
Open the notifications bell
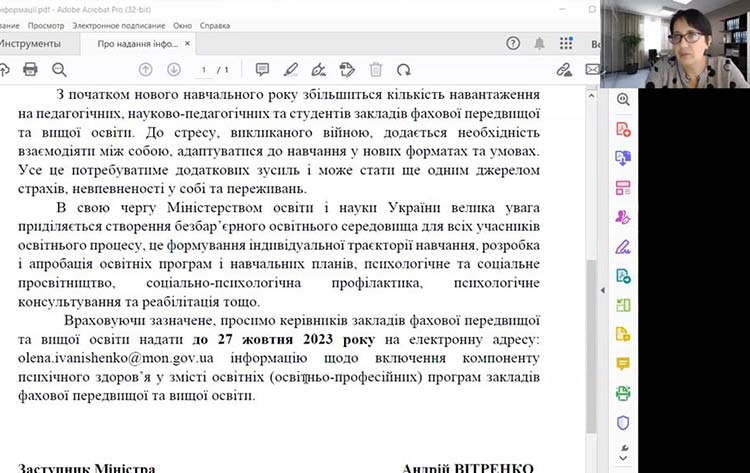540,44
